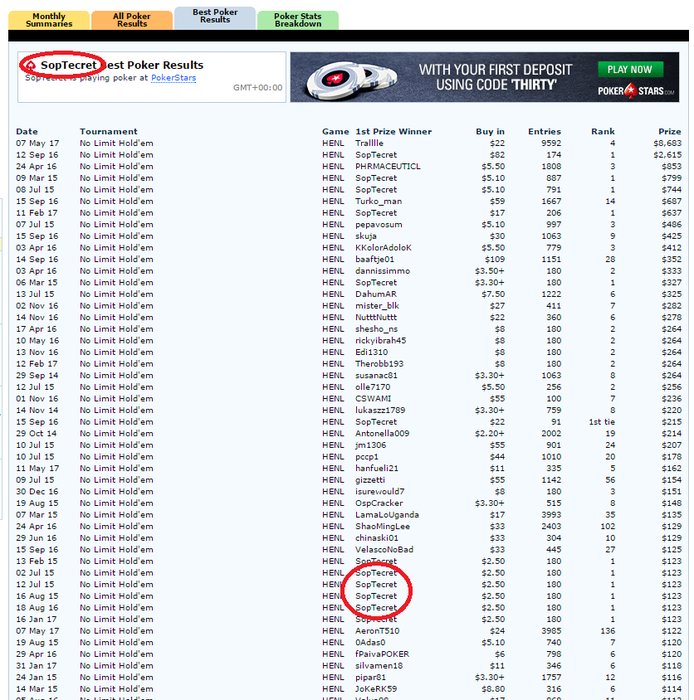Image resolution: width=694 pixels, height=700 pixels.
Task: Click the Entries column header
Action: [x=544, y=131]
